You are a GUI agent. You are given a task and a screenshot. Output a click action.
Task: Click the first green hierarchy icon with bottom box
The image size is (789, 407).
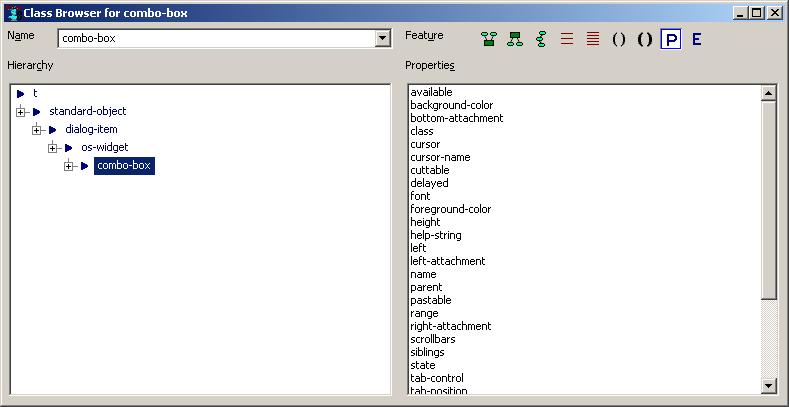coord(489,39)
